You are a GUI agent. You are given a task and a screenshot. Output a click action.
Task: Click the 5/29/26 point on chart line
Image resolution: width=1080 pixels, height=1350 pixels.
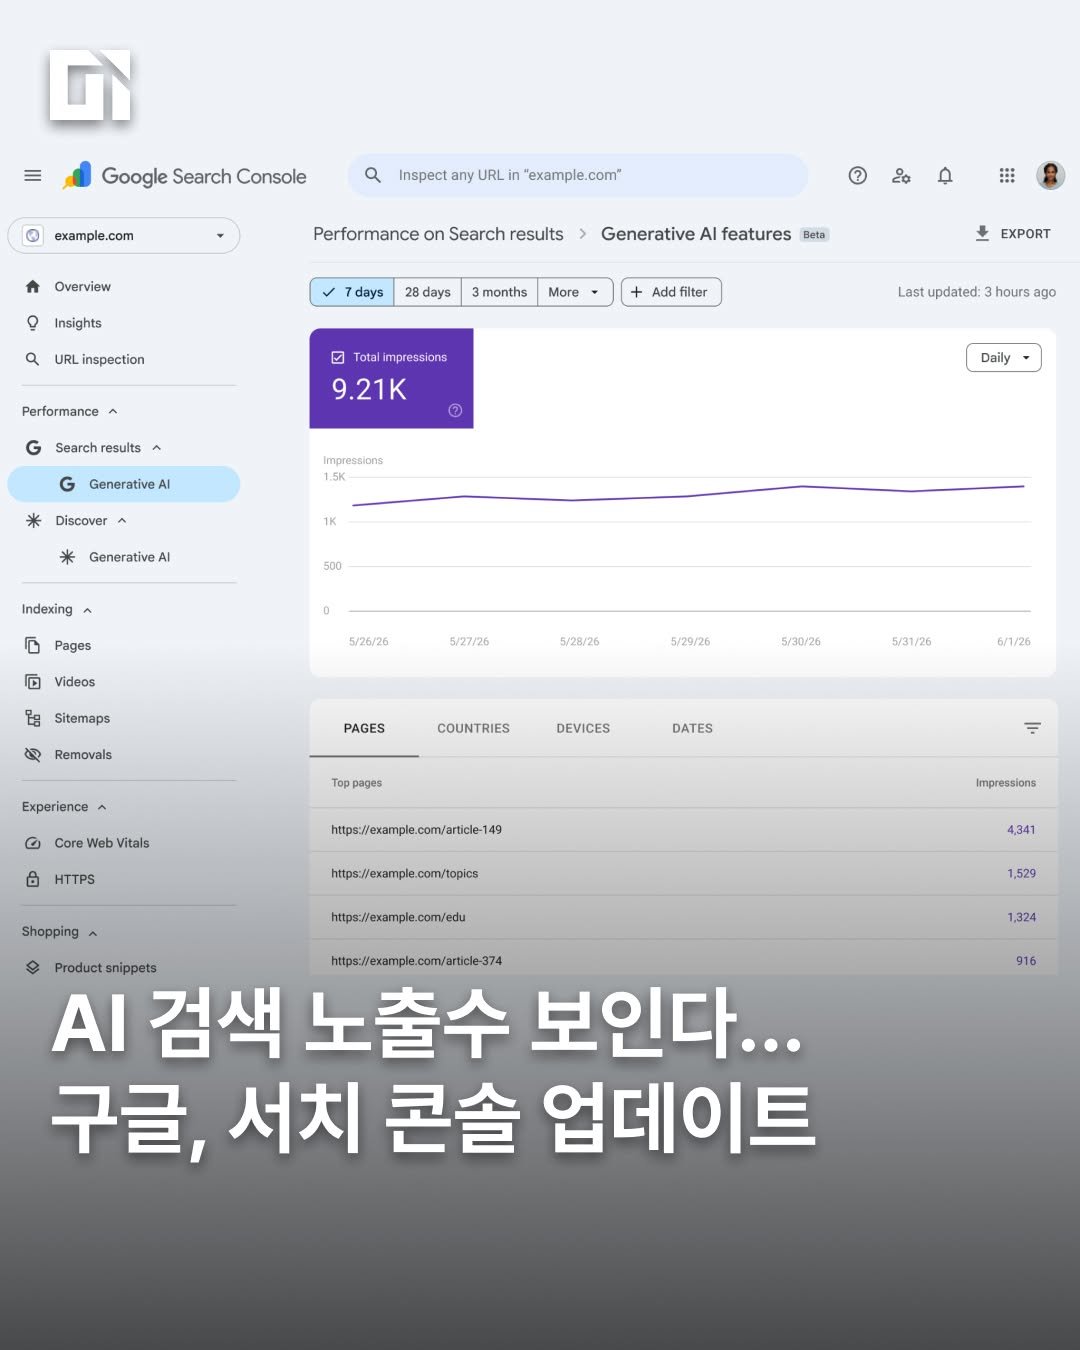click(x=690, y=496)
